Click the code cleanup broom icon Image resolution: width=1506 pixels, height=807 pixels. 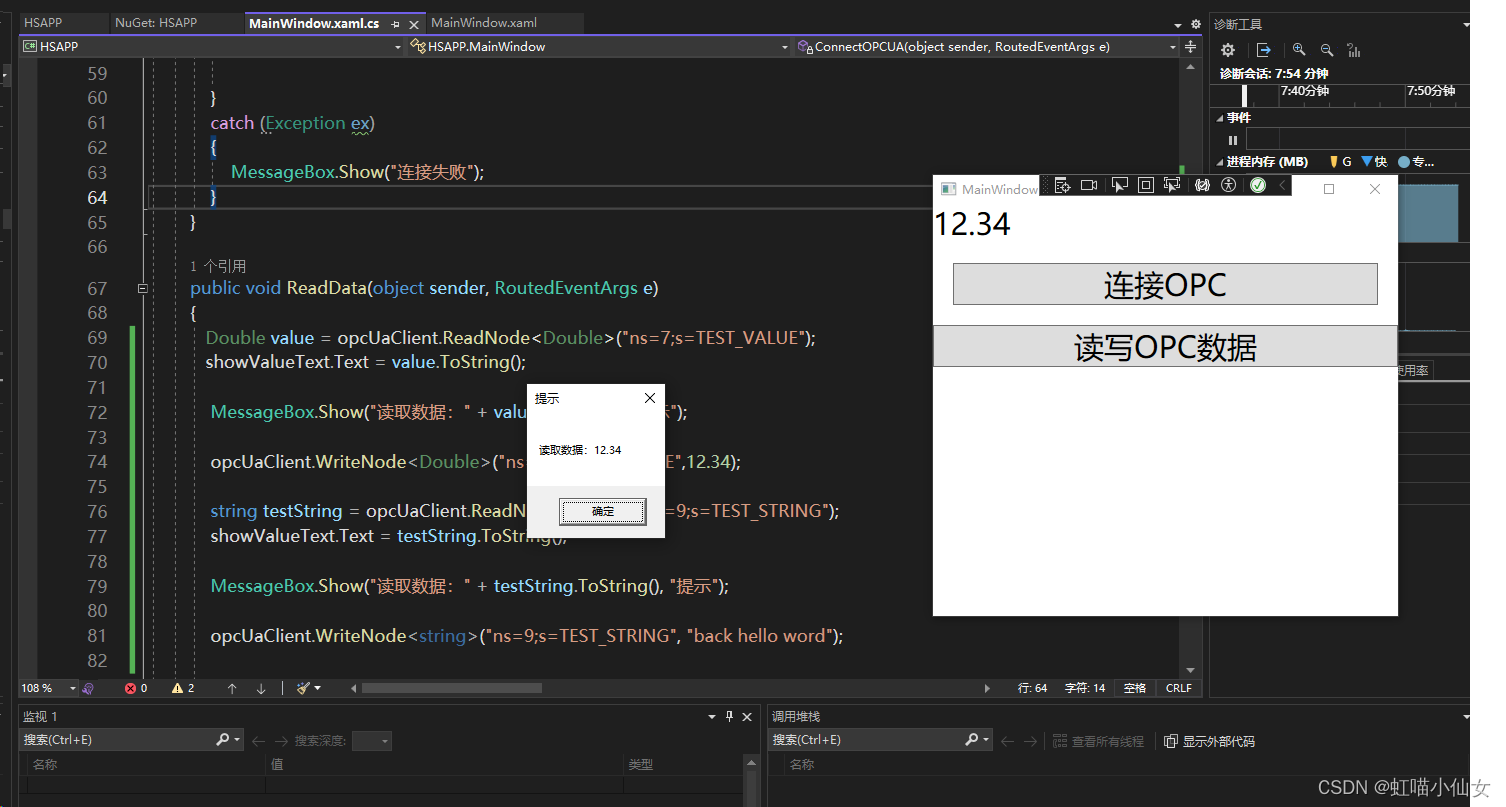pyautogui.click(x=303, y=688)
